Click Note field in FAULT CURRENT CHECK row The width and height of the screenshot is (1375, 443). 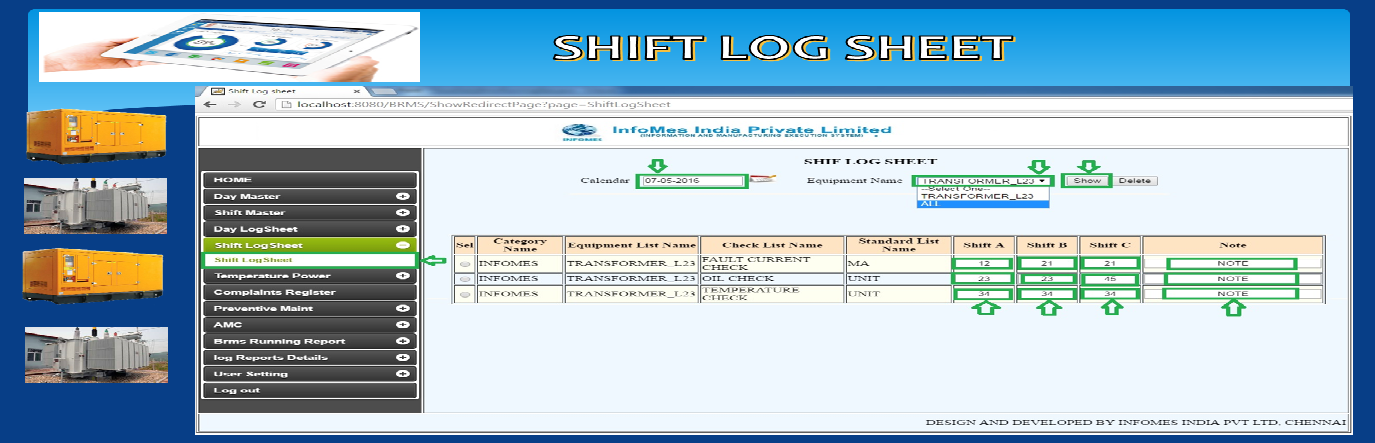click(1232, 263)
